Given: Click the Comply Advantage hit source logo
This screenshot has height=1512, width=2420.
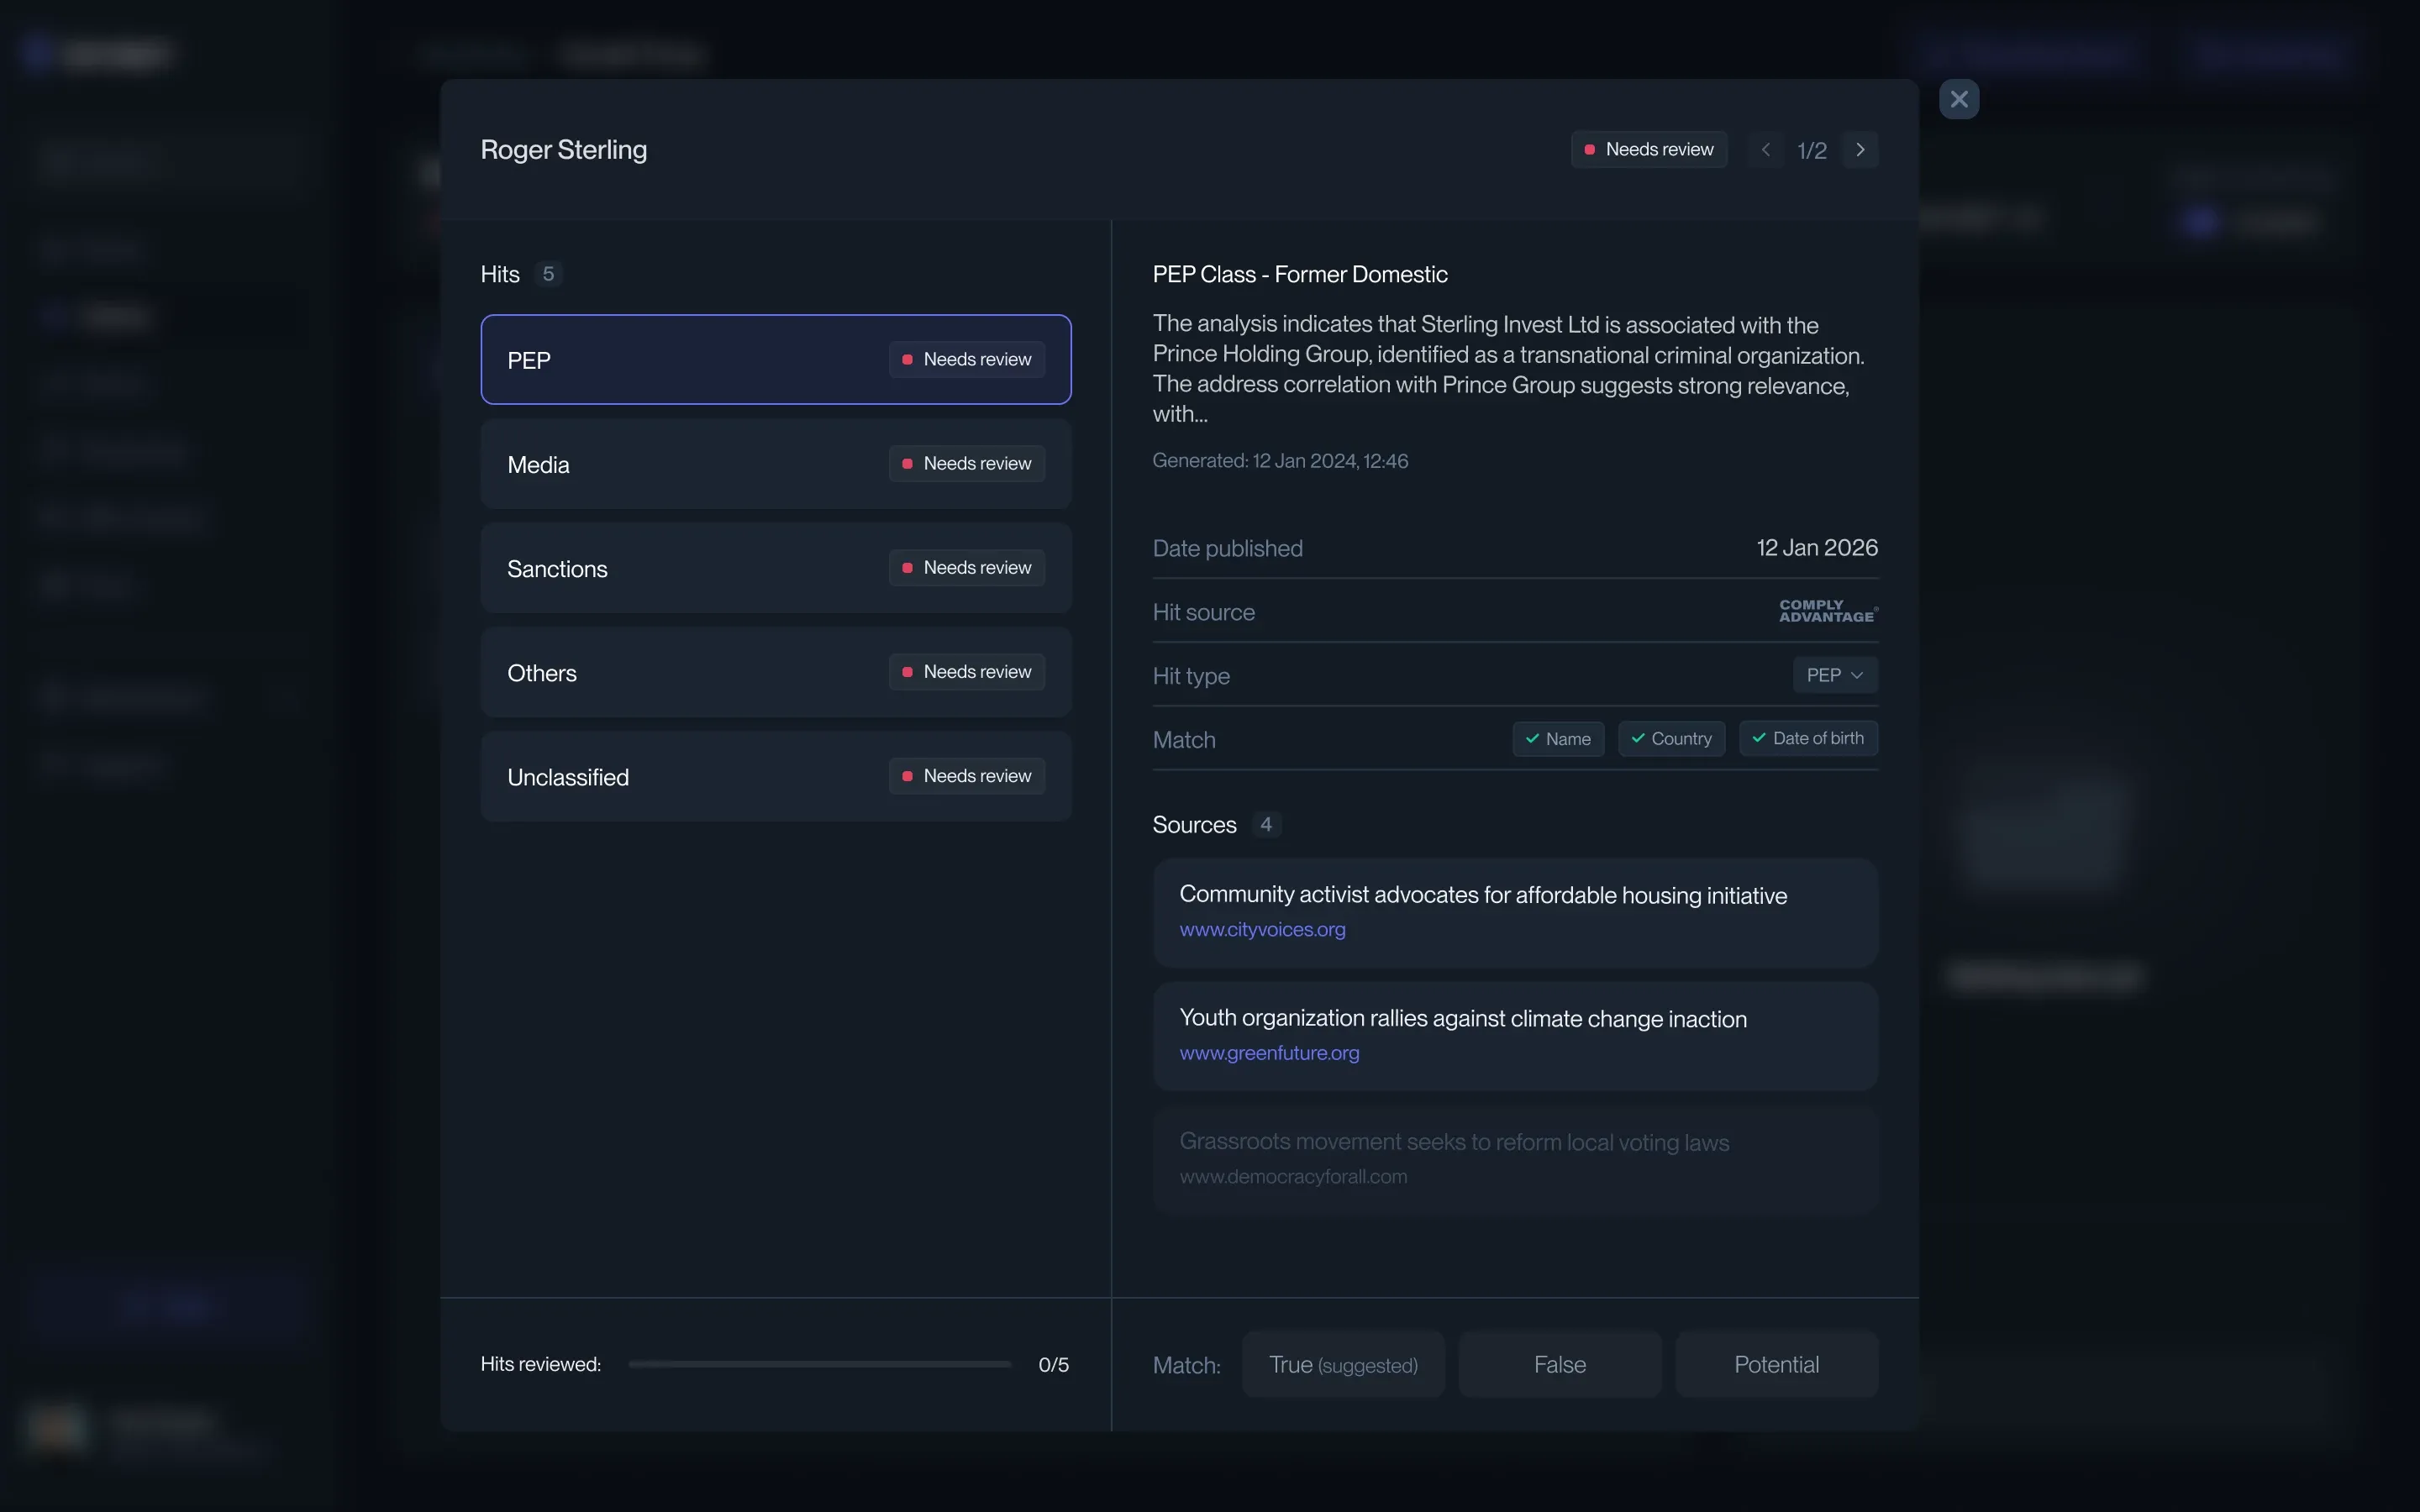Looking at the screenshot, I should [x=1828, y=611].
